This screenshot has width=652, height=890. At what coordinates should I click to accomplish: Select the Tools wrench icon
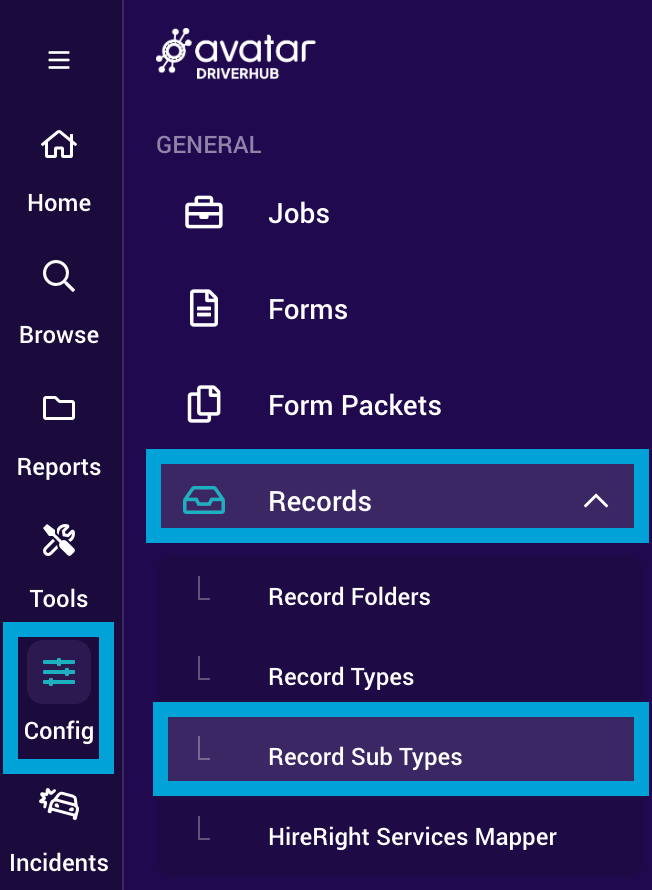pos(59,541)
